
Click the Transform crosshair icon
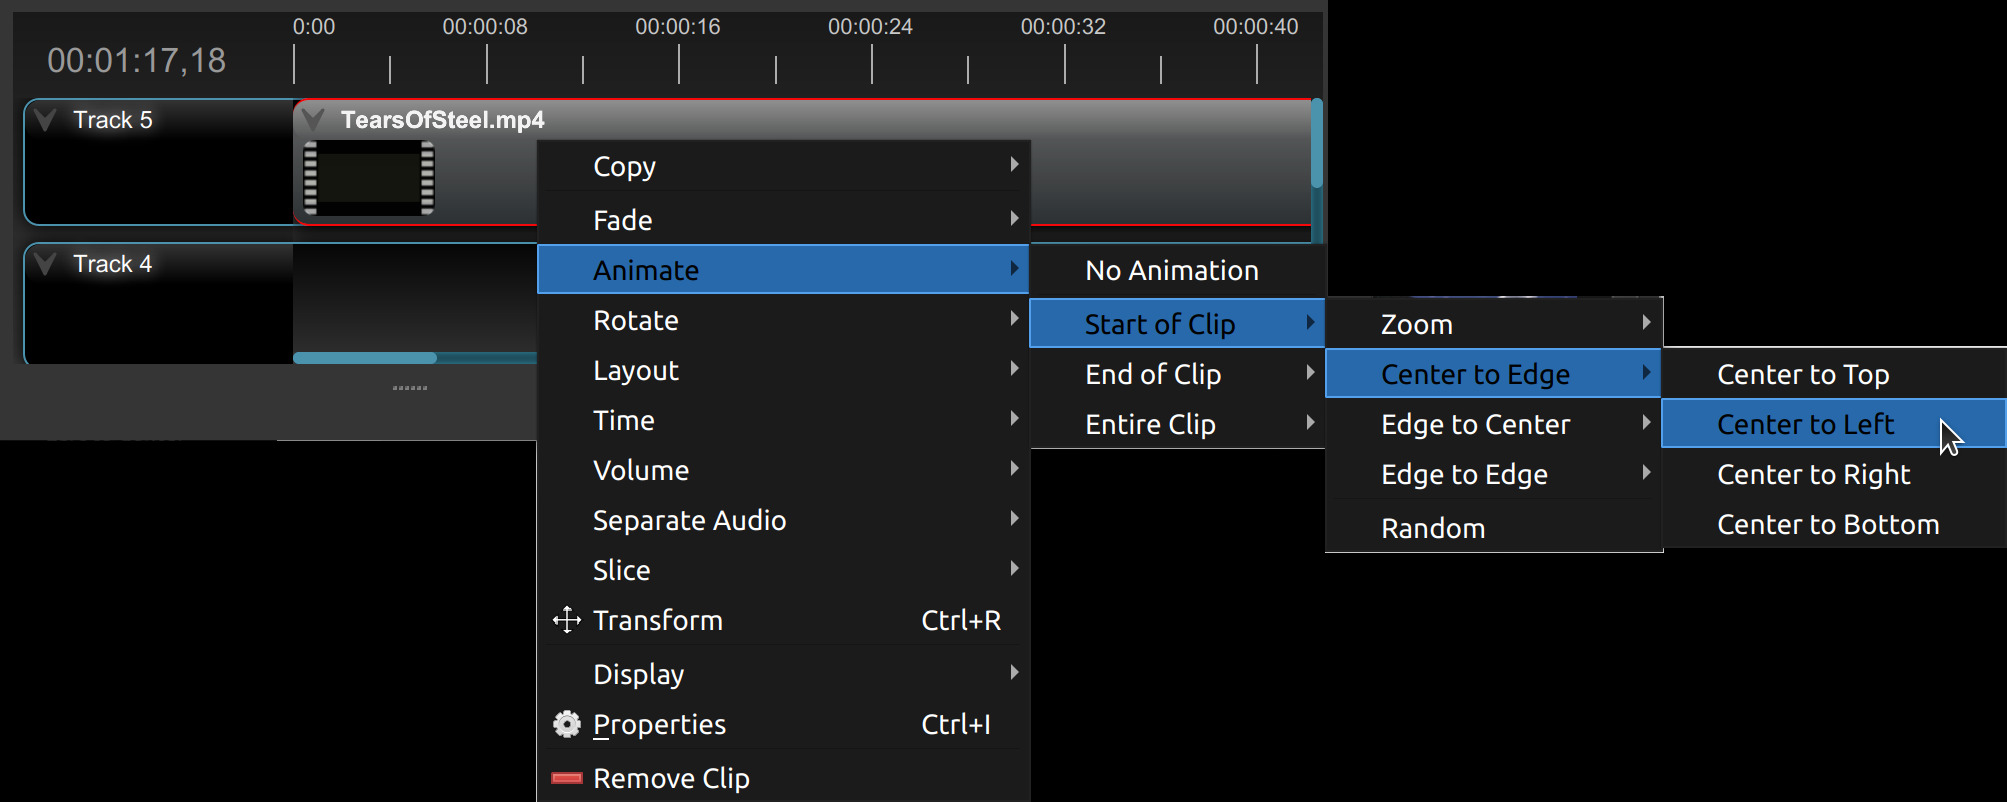click(567, 620)
